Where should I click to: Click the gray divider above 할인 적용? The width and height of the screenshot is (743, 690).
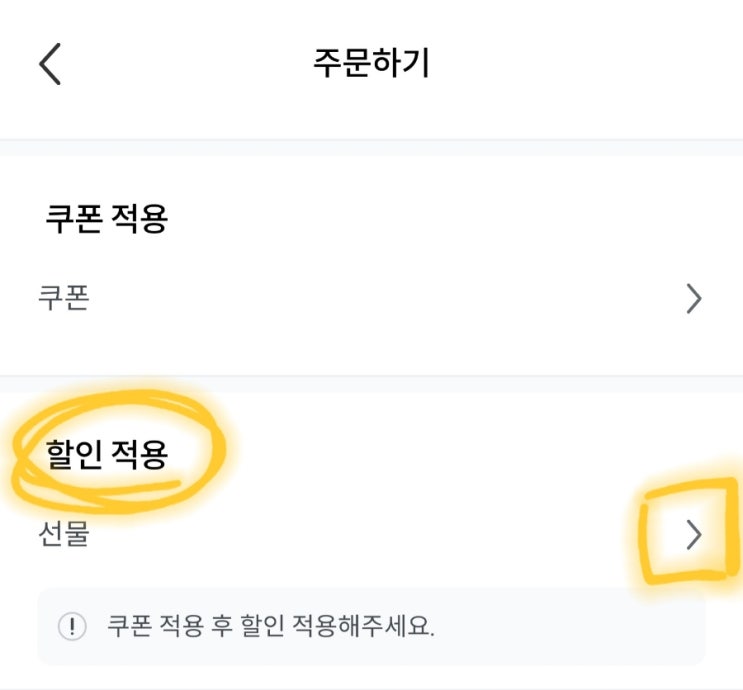click(x=371, y=384)
